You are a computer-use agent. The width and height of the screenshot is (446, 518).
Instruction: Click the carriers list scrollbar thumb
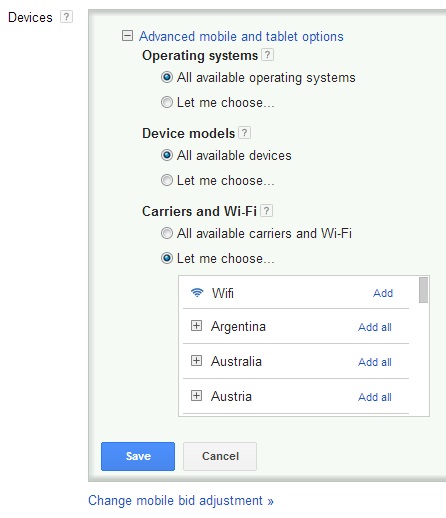[423, 290]
